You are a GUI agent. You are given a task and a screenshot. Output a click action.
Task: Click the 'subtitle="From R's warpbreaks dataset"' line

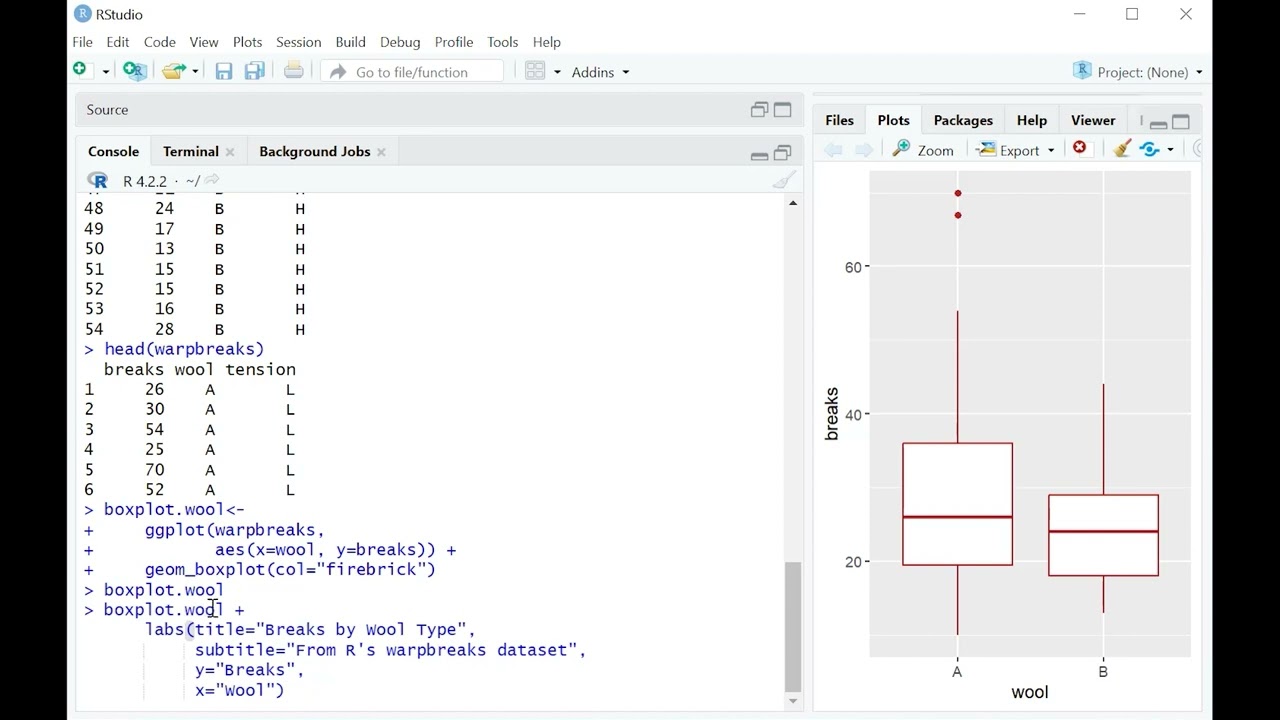(x=391, y=650)
